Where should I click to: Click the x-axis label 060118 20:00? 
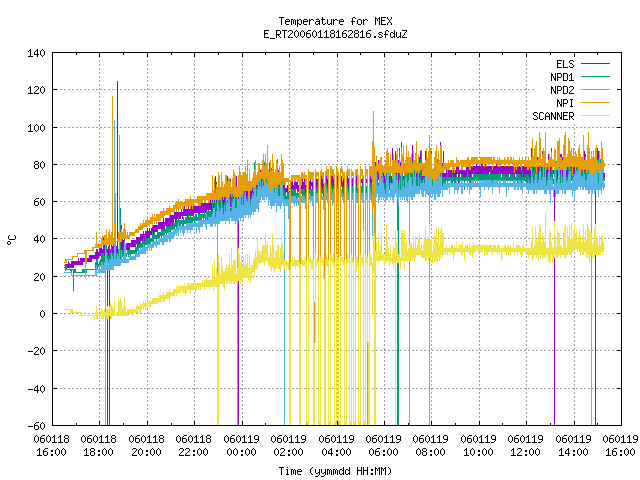click(x=147, y=446)
